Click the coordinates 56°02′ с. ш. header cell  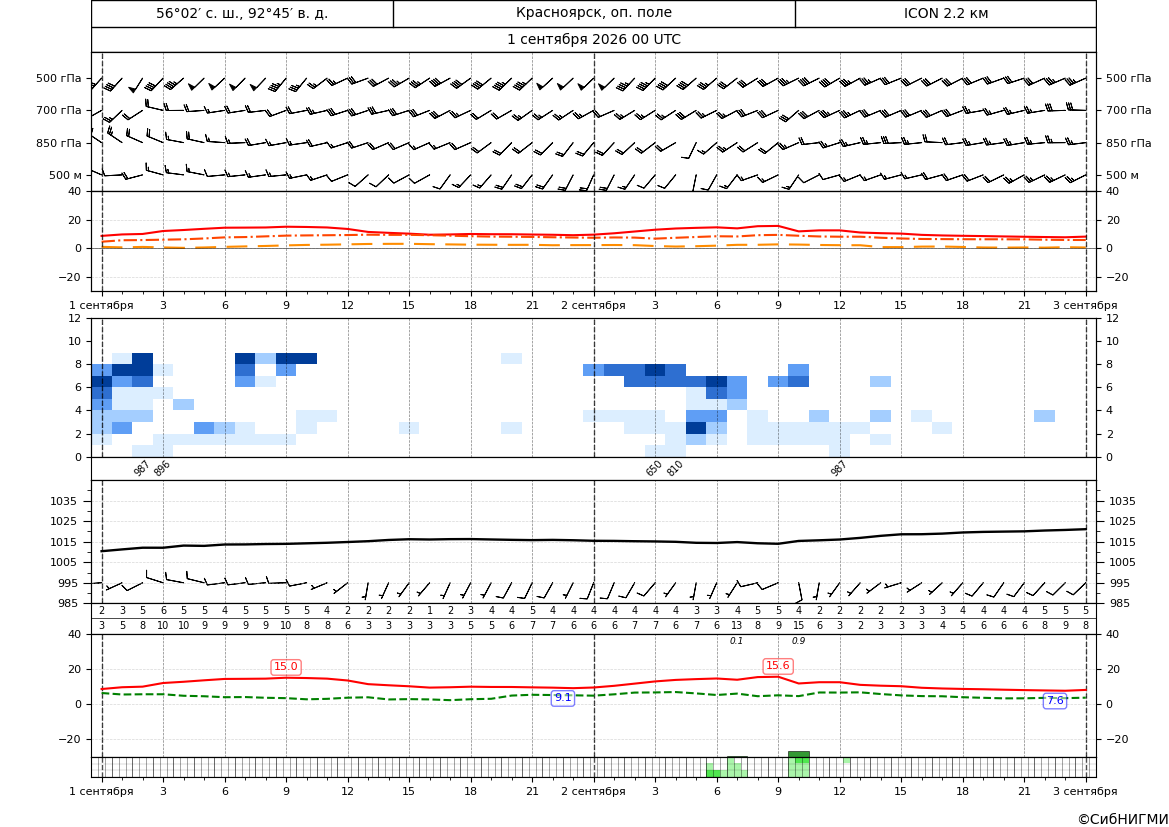pos(242,13)
